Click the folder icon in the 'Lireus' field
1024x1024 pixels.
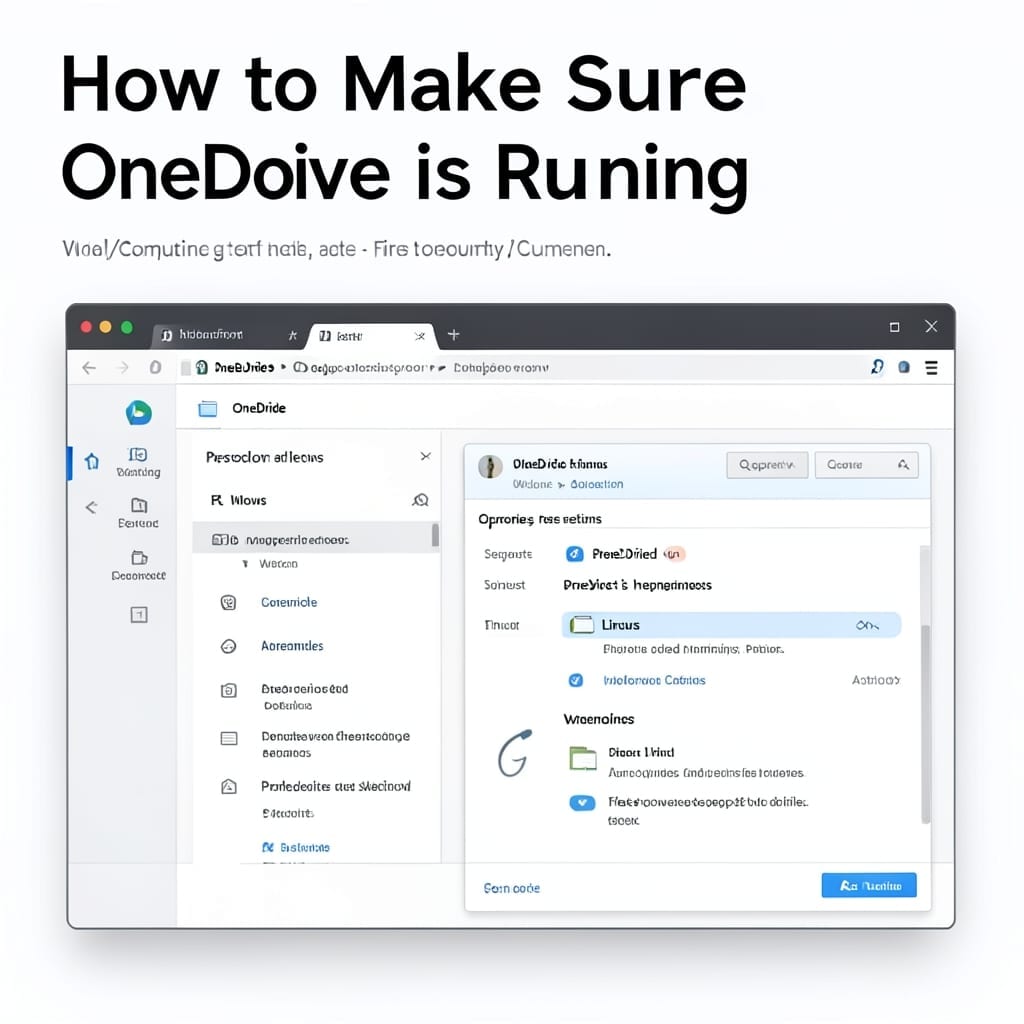pyautogui.click(x=581, y=625)
